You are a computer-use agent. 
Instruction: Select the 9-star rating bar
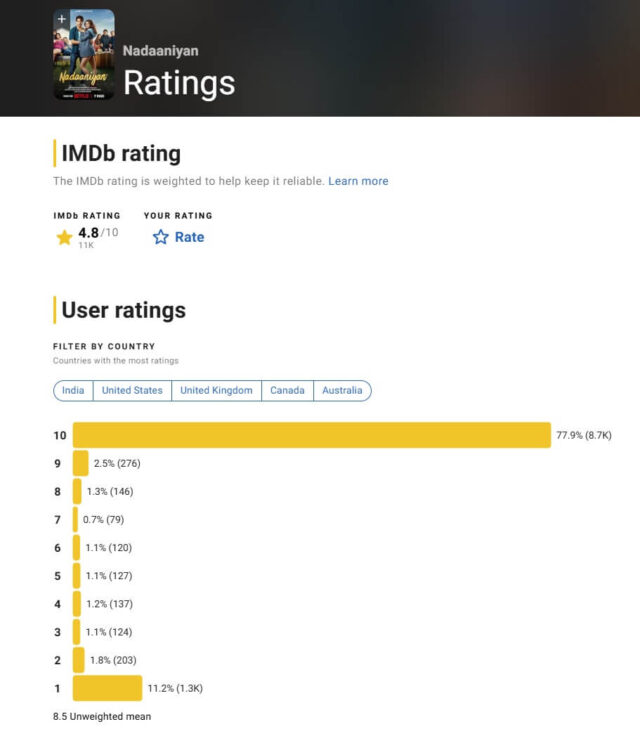81,463
